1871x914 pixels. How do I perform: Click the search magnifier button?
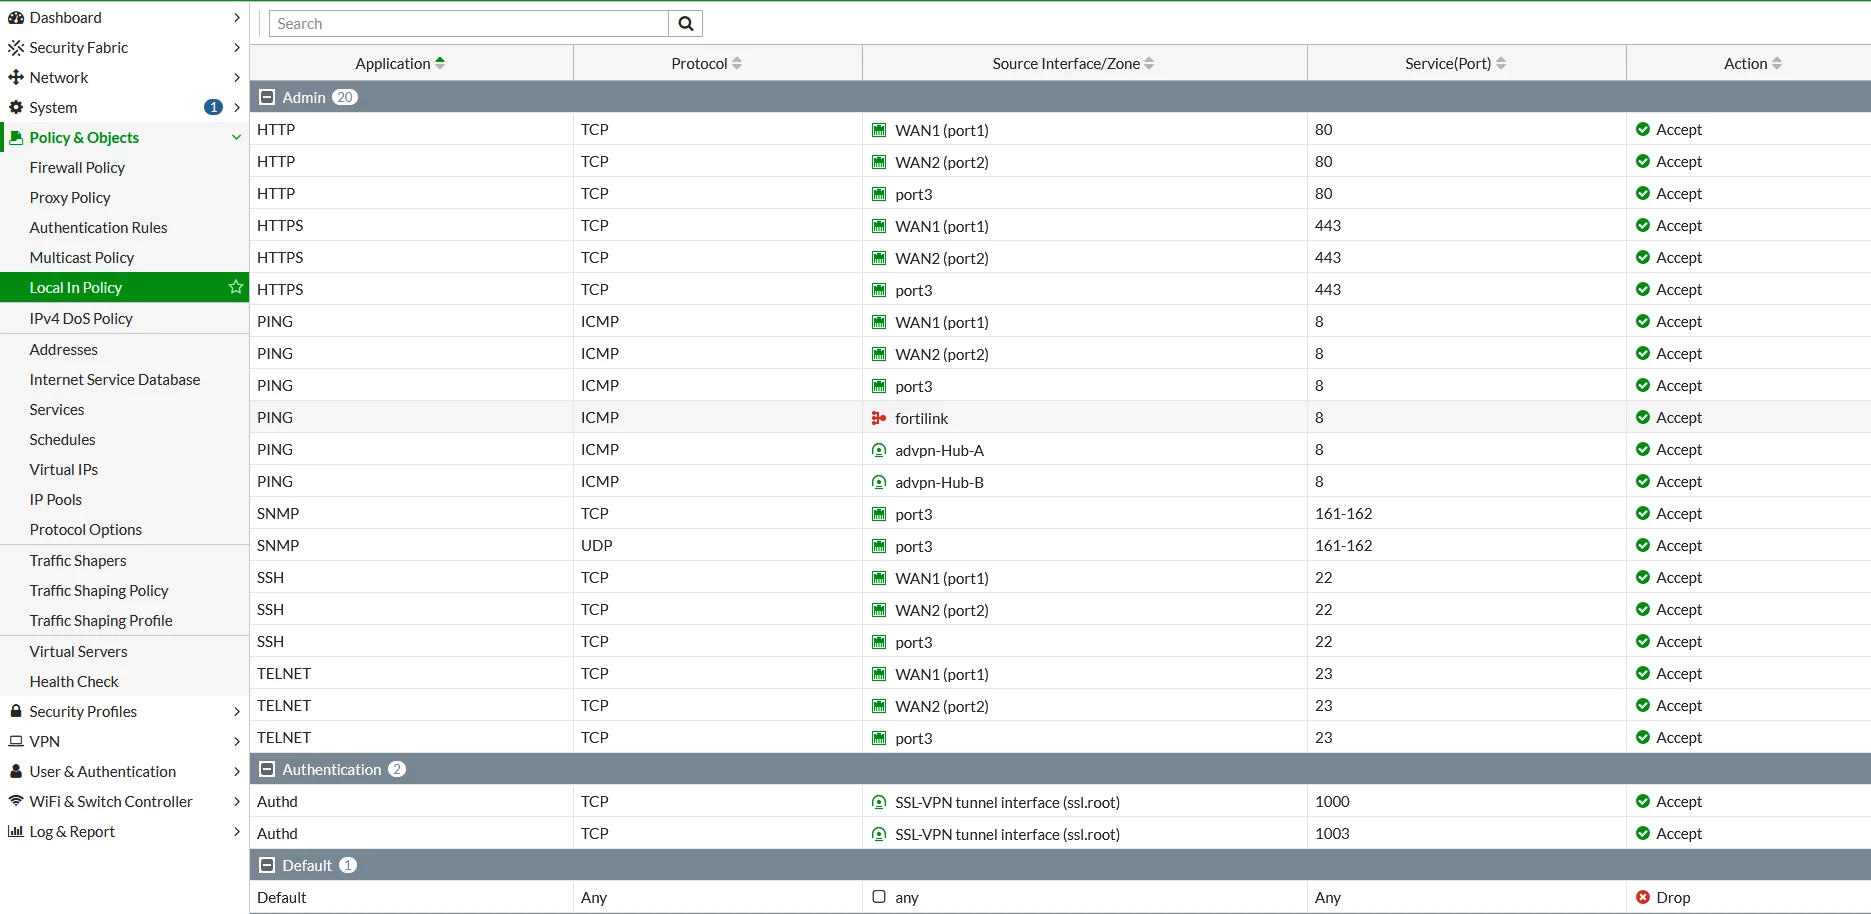coord(686,24)
